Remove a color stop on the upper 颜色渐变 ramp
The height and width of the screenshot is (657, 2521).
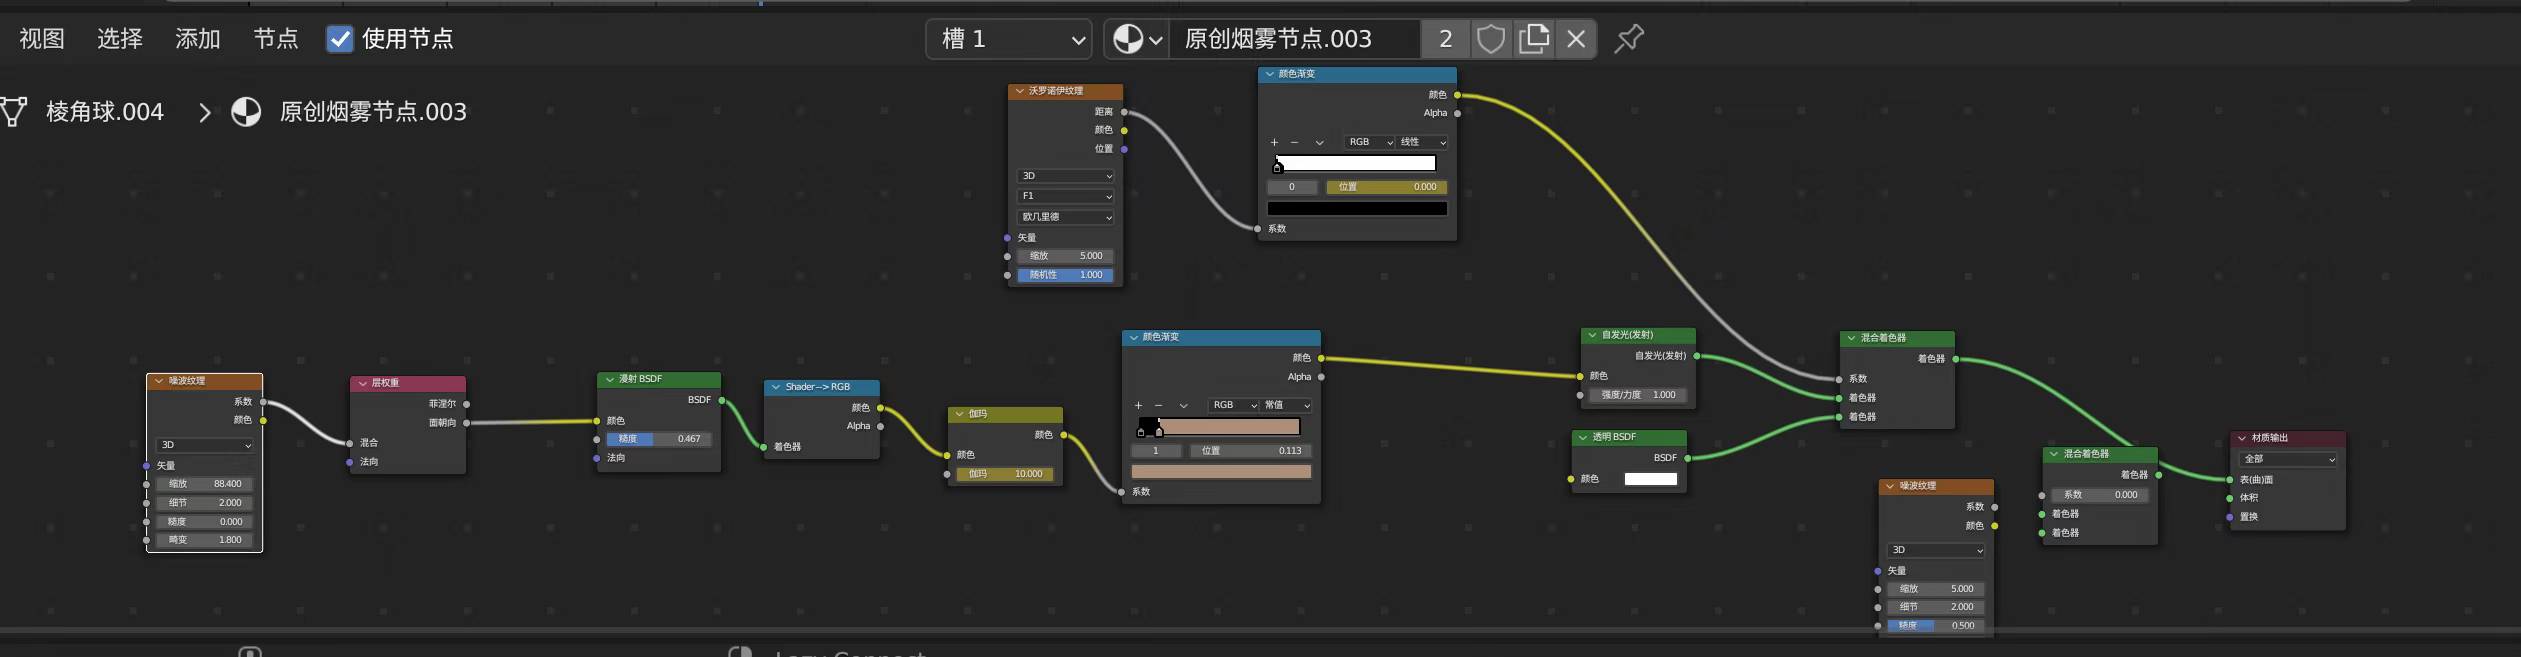coord(1294,142)
